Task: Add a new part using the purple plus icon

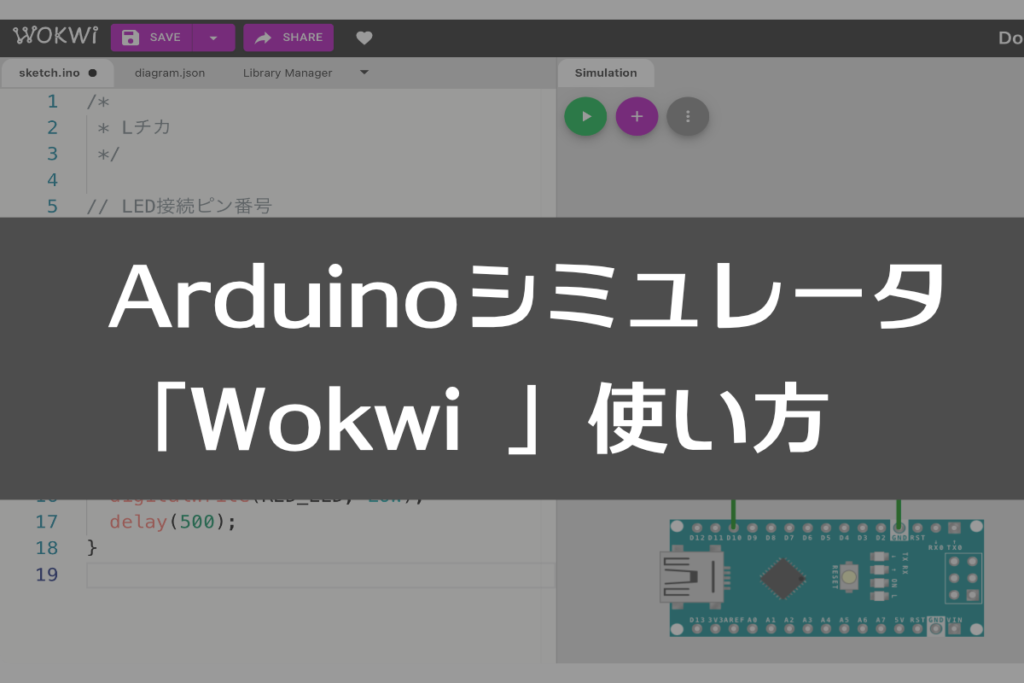Action: point(636,116)
